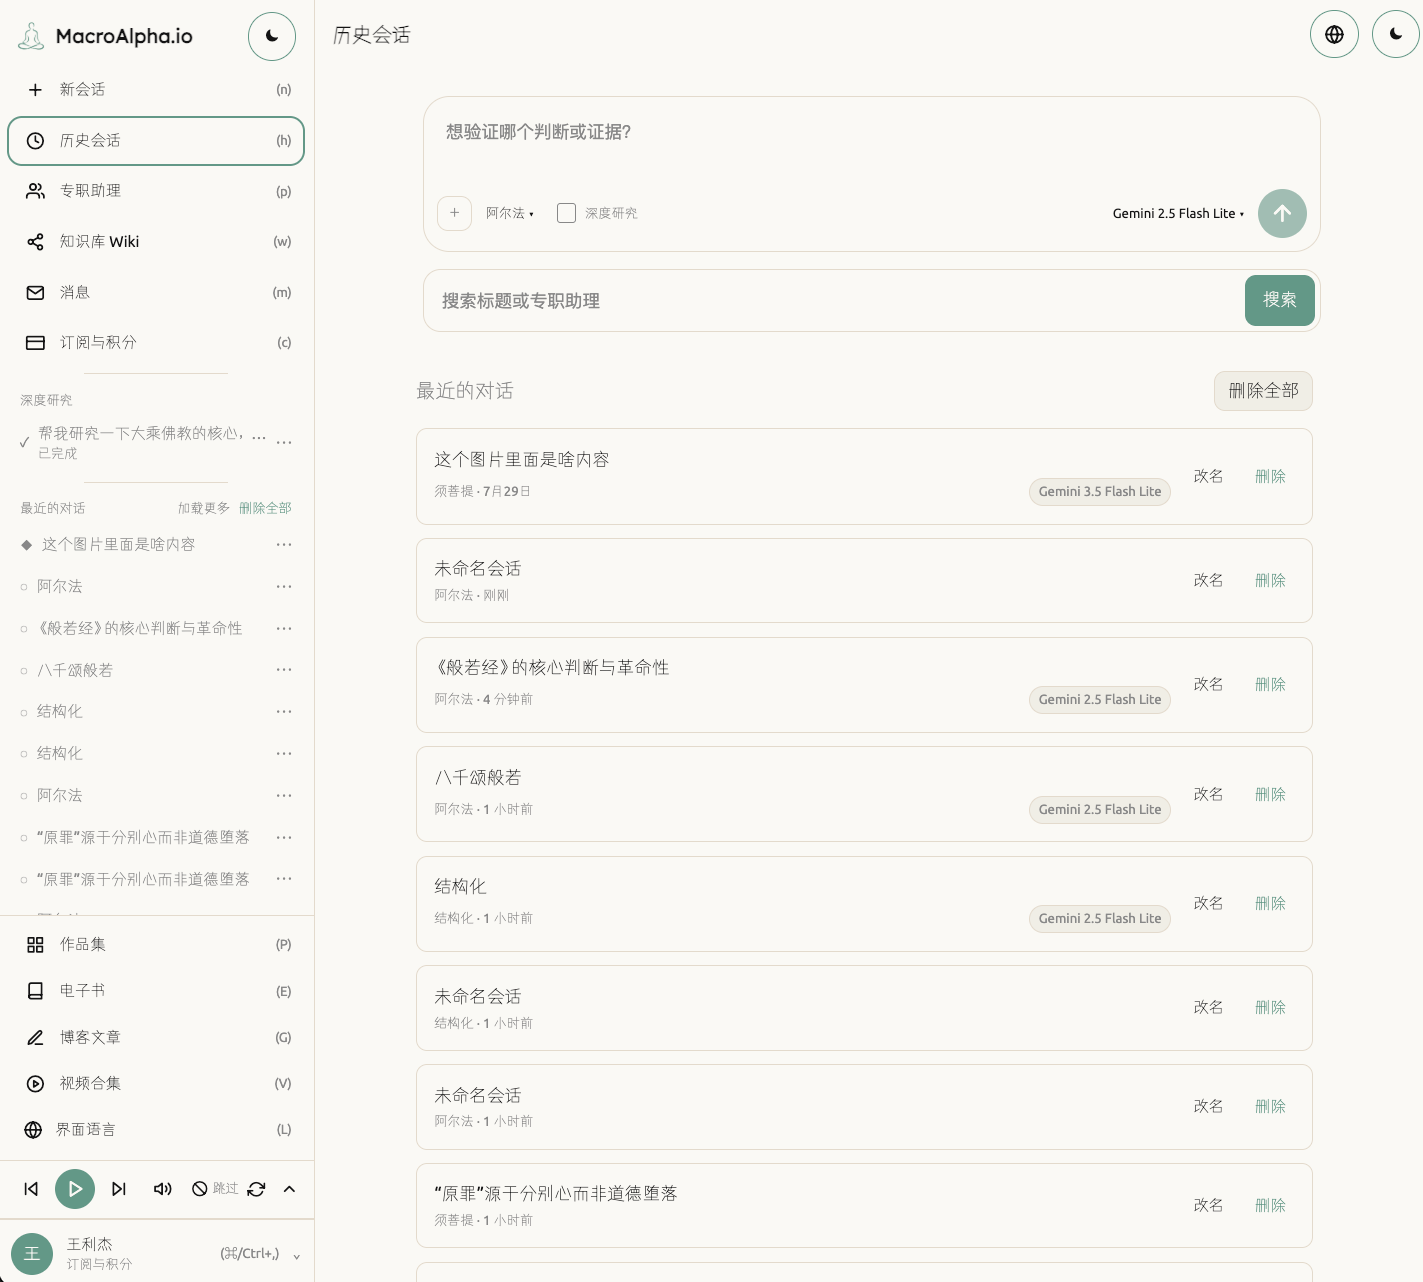This screenshot has width=1423, height=1282.
Task: Rename the 《般若经》的核心判断与革命性 card
Action: click(1208, 685)
